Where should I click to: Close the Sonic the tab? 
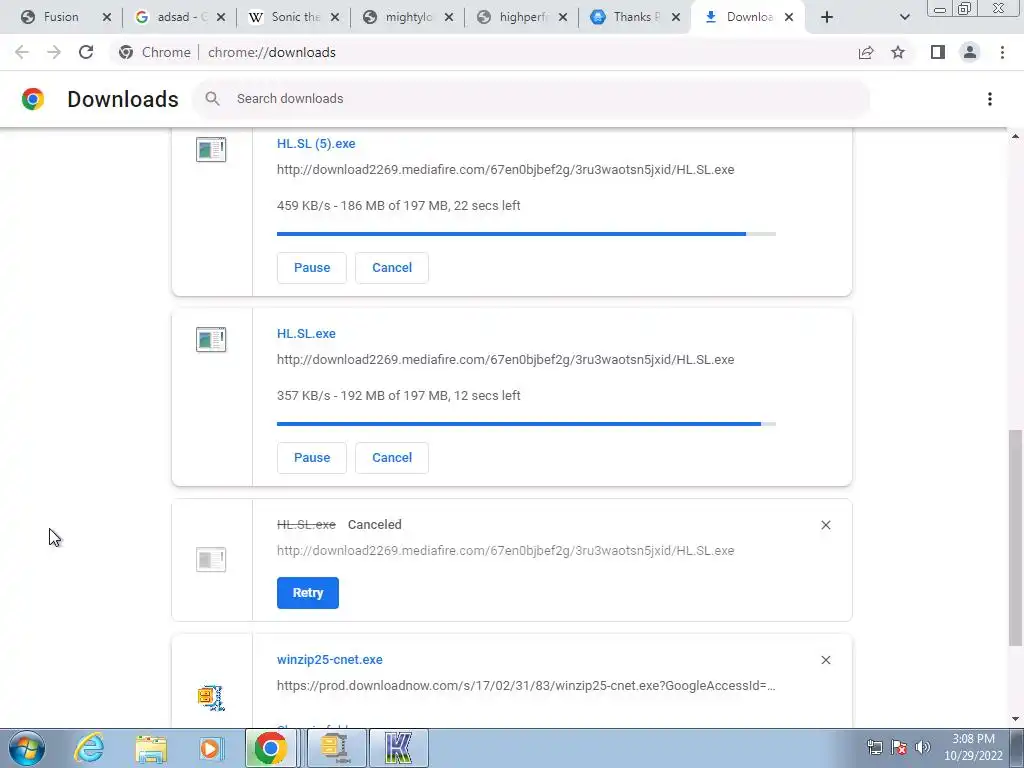point(335,17)
